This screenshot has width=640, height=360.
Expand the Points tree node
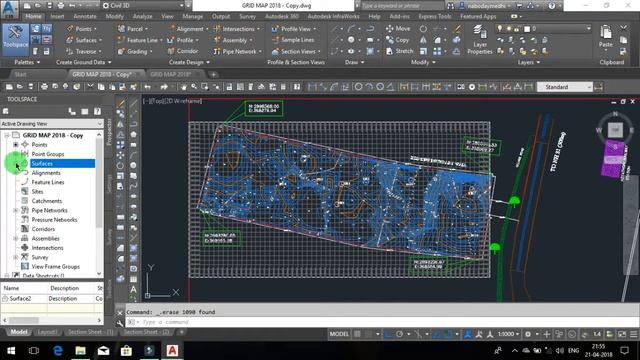[x=16, y=144]
